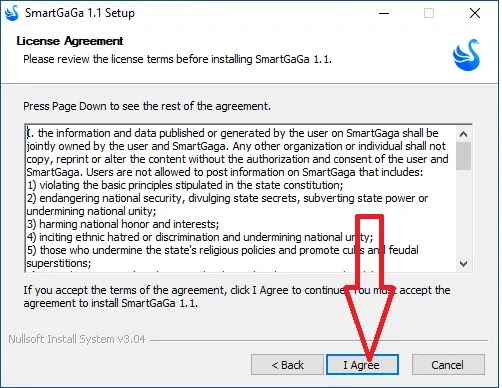Click the license text scrollbar thumb

click(463, 156)
